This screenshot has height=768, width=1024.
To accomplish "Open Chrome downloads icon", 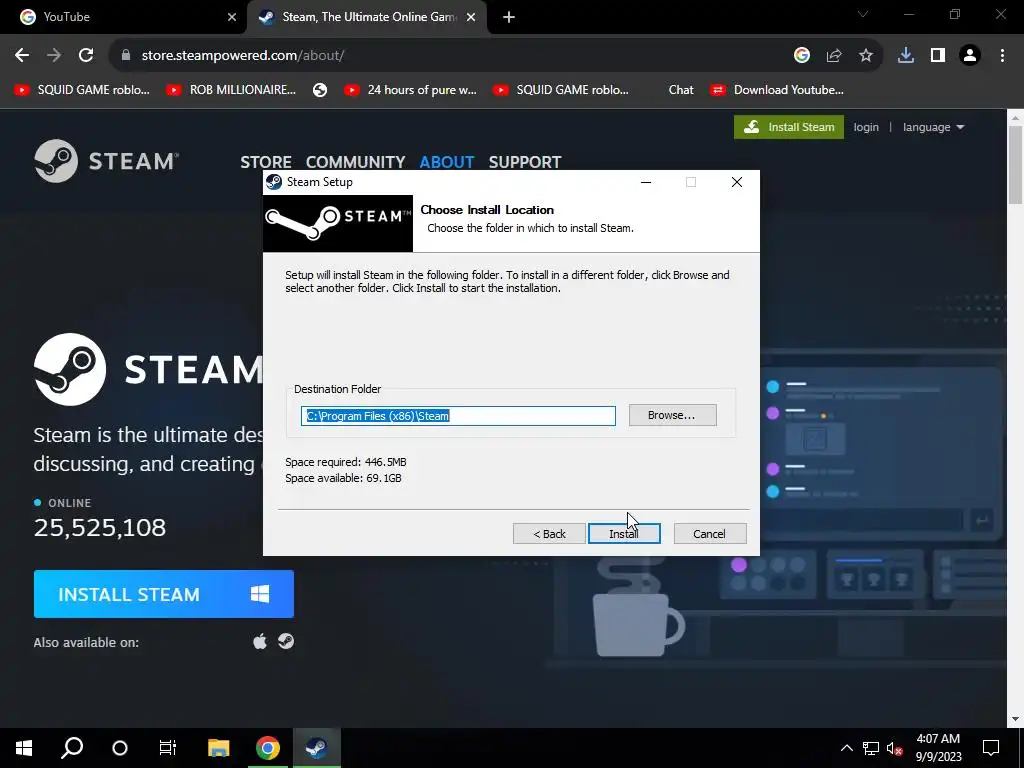I will pyautogui.click(x=906, y=56).
